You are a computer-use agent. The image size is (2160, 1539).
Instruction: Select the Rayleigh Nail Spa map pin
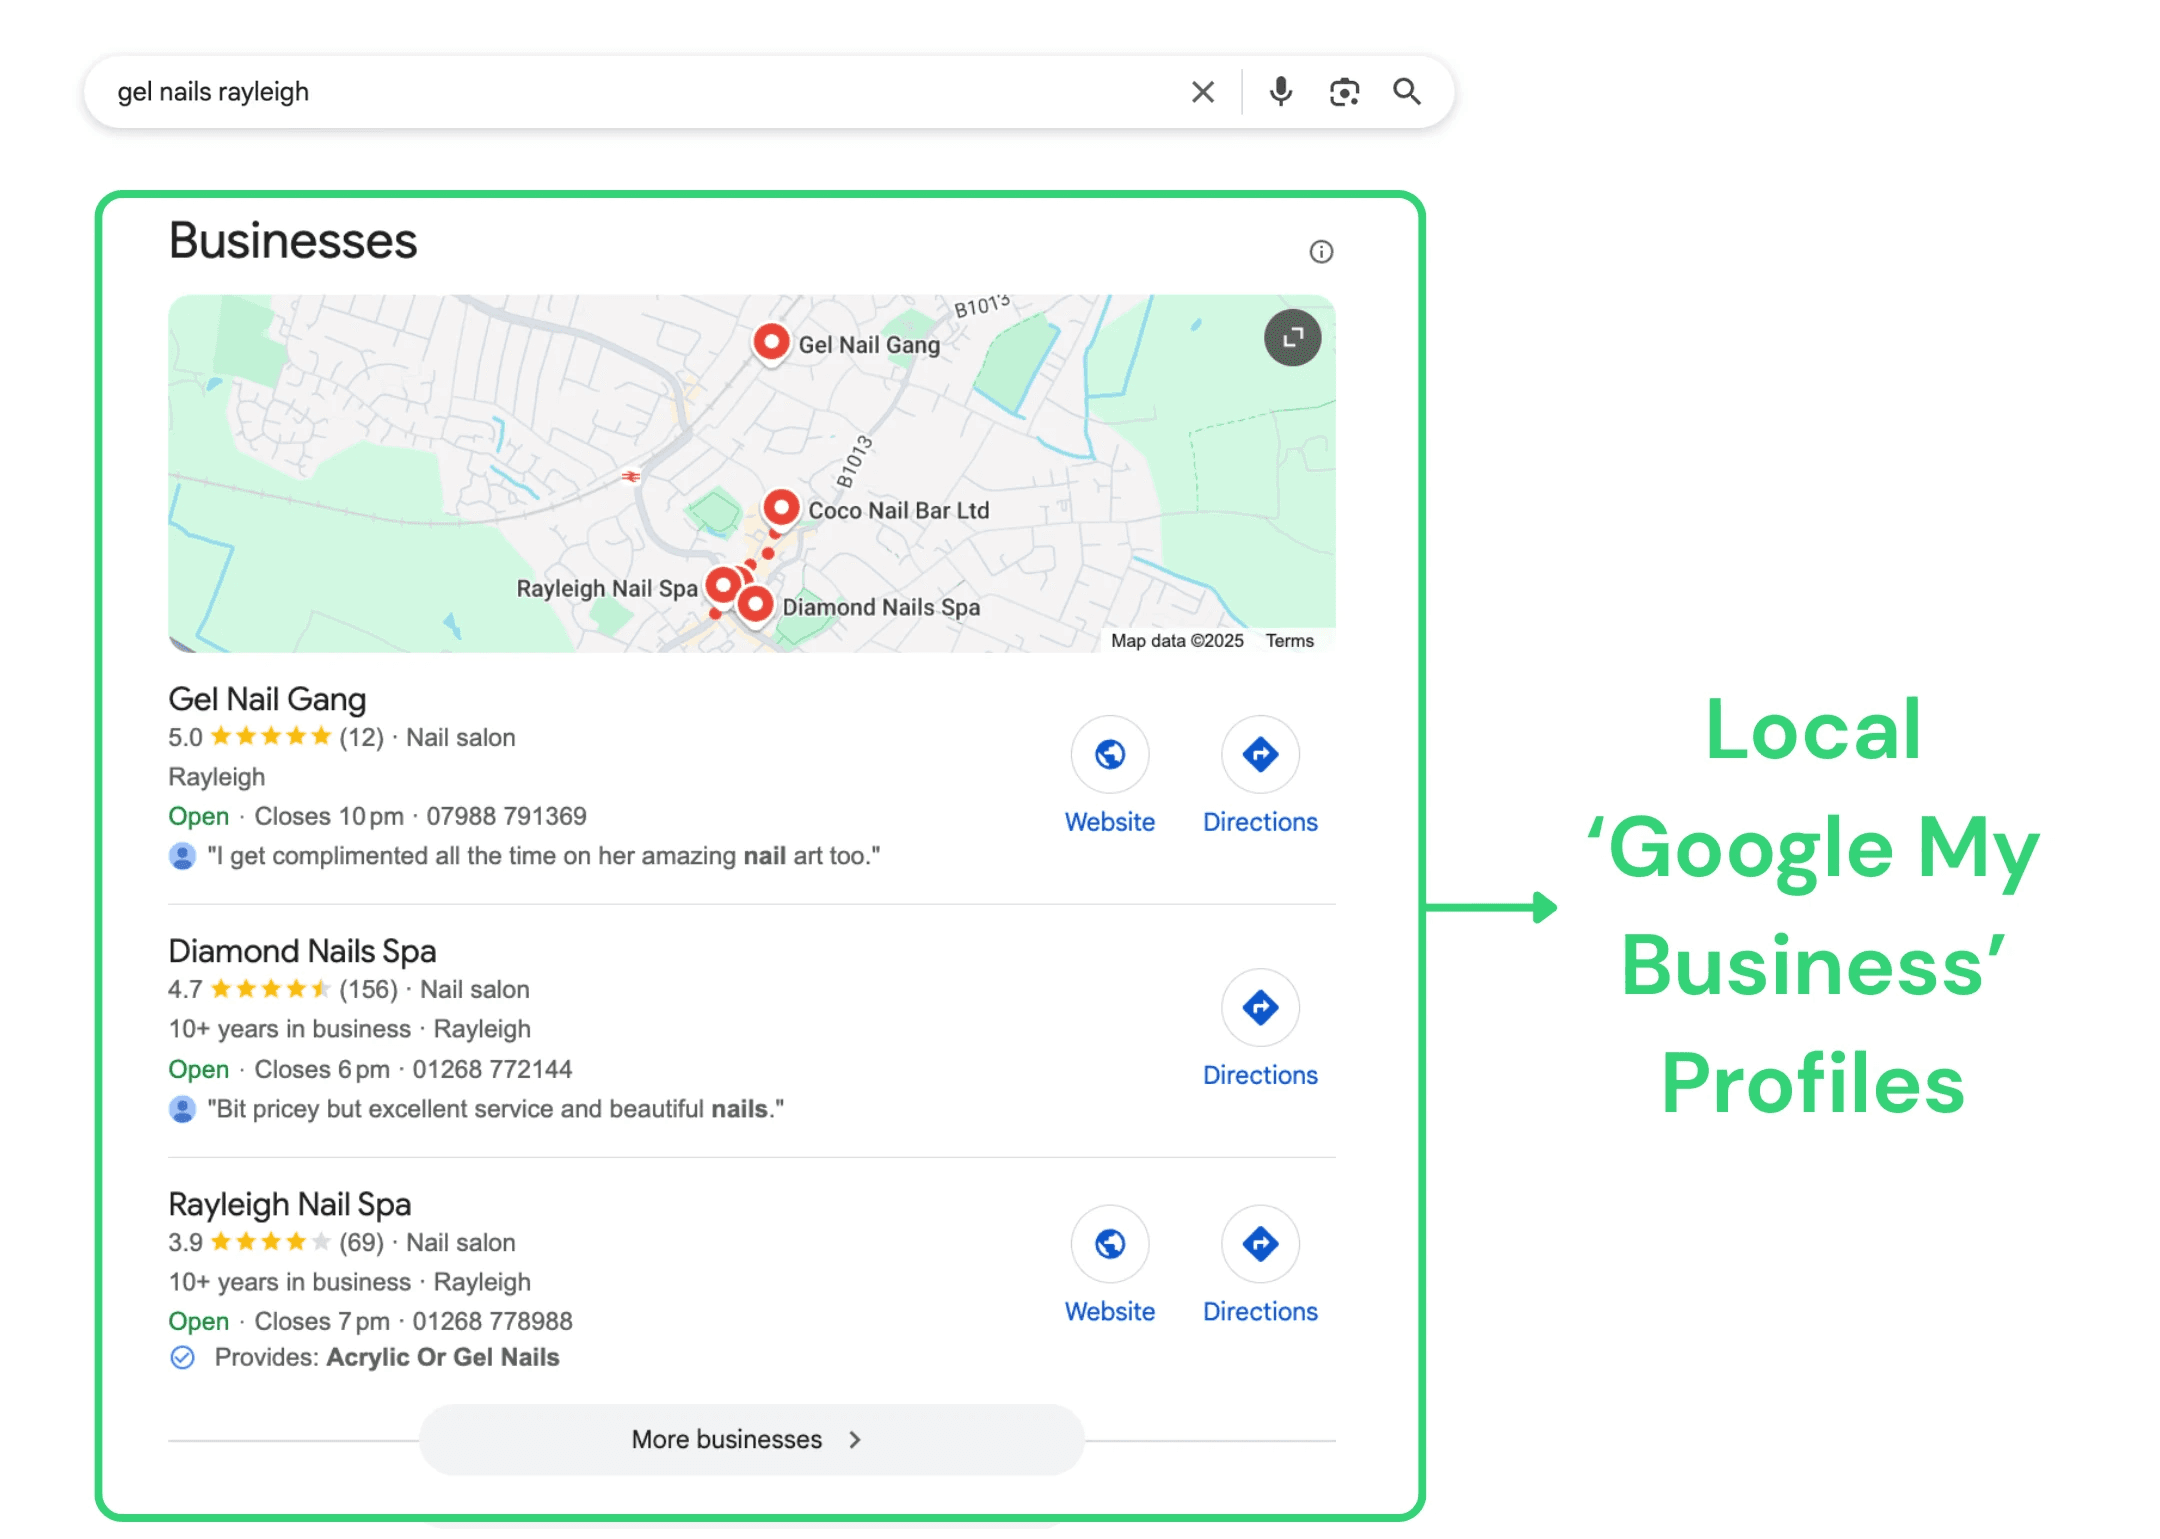pyautogui.click(x=723, y=584)
